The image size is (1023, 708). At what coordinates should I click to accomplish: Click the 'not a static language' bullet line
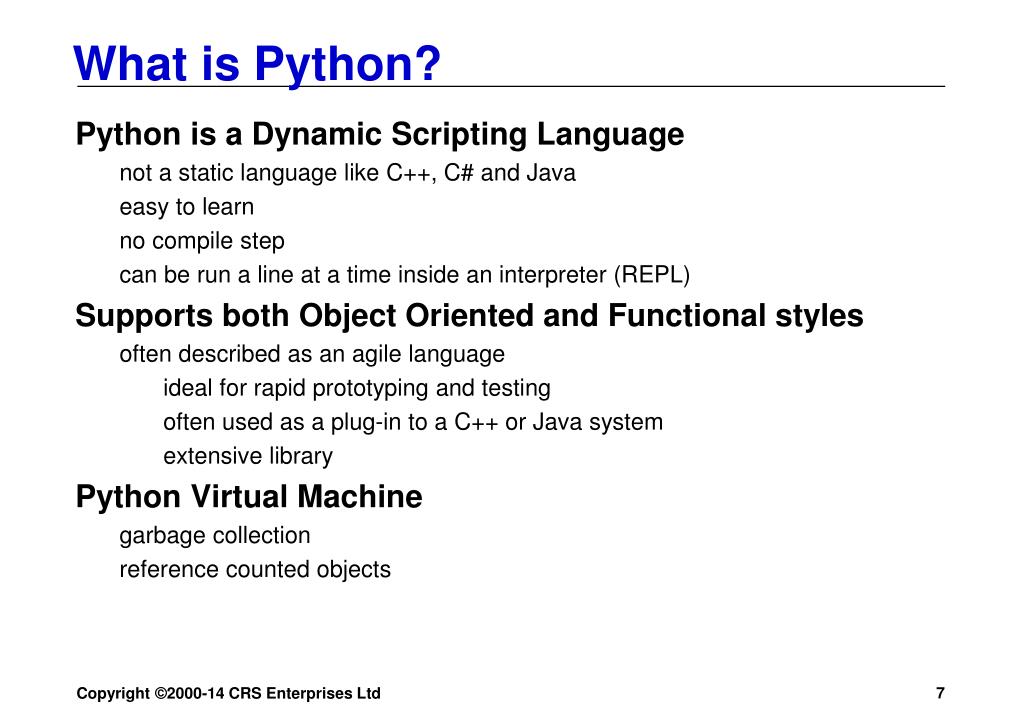coord(347,173)
